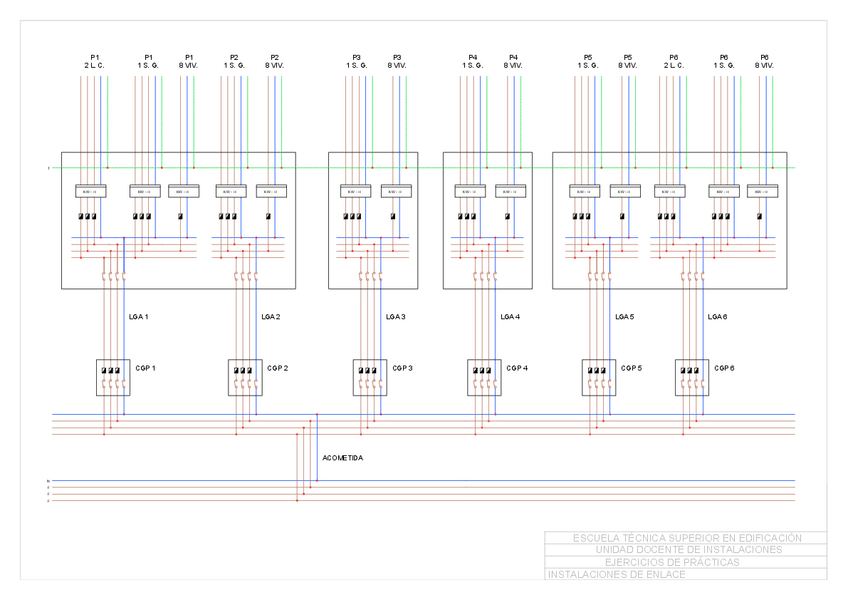Click the CGP 1 fuse box symbol
The image size is (848, 600).
[113, 377]
